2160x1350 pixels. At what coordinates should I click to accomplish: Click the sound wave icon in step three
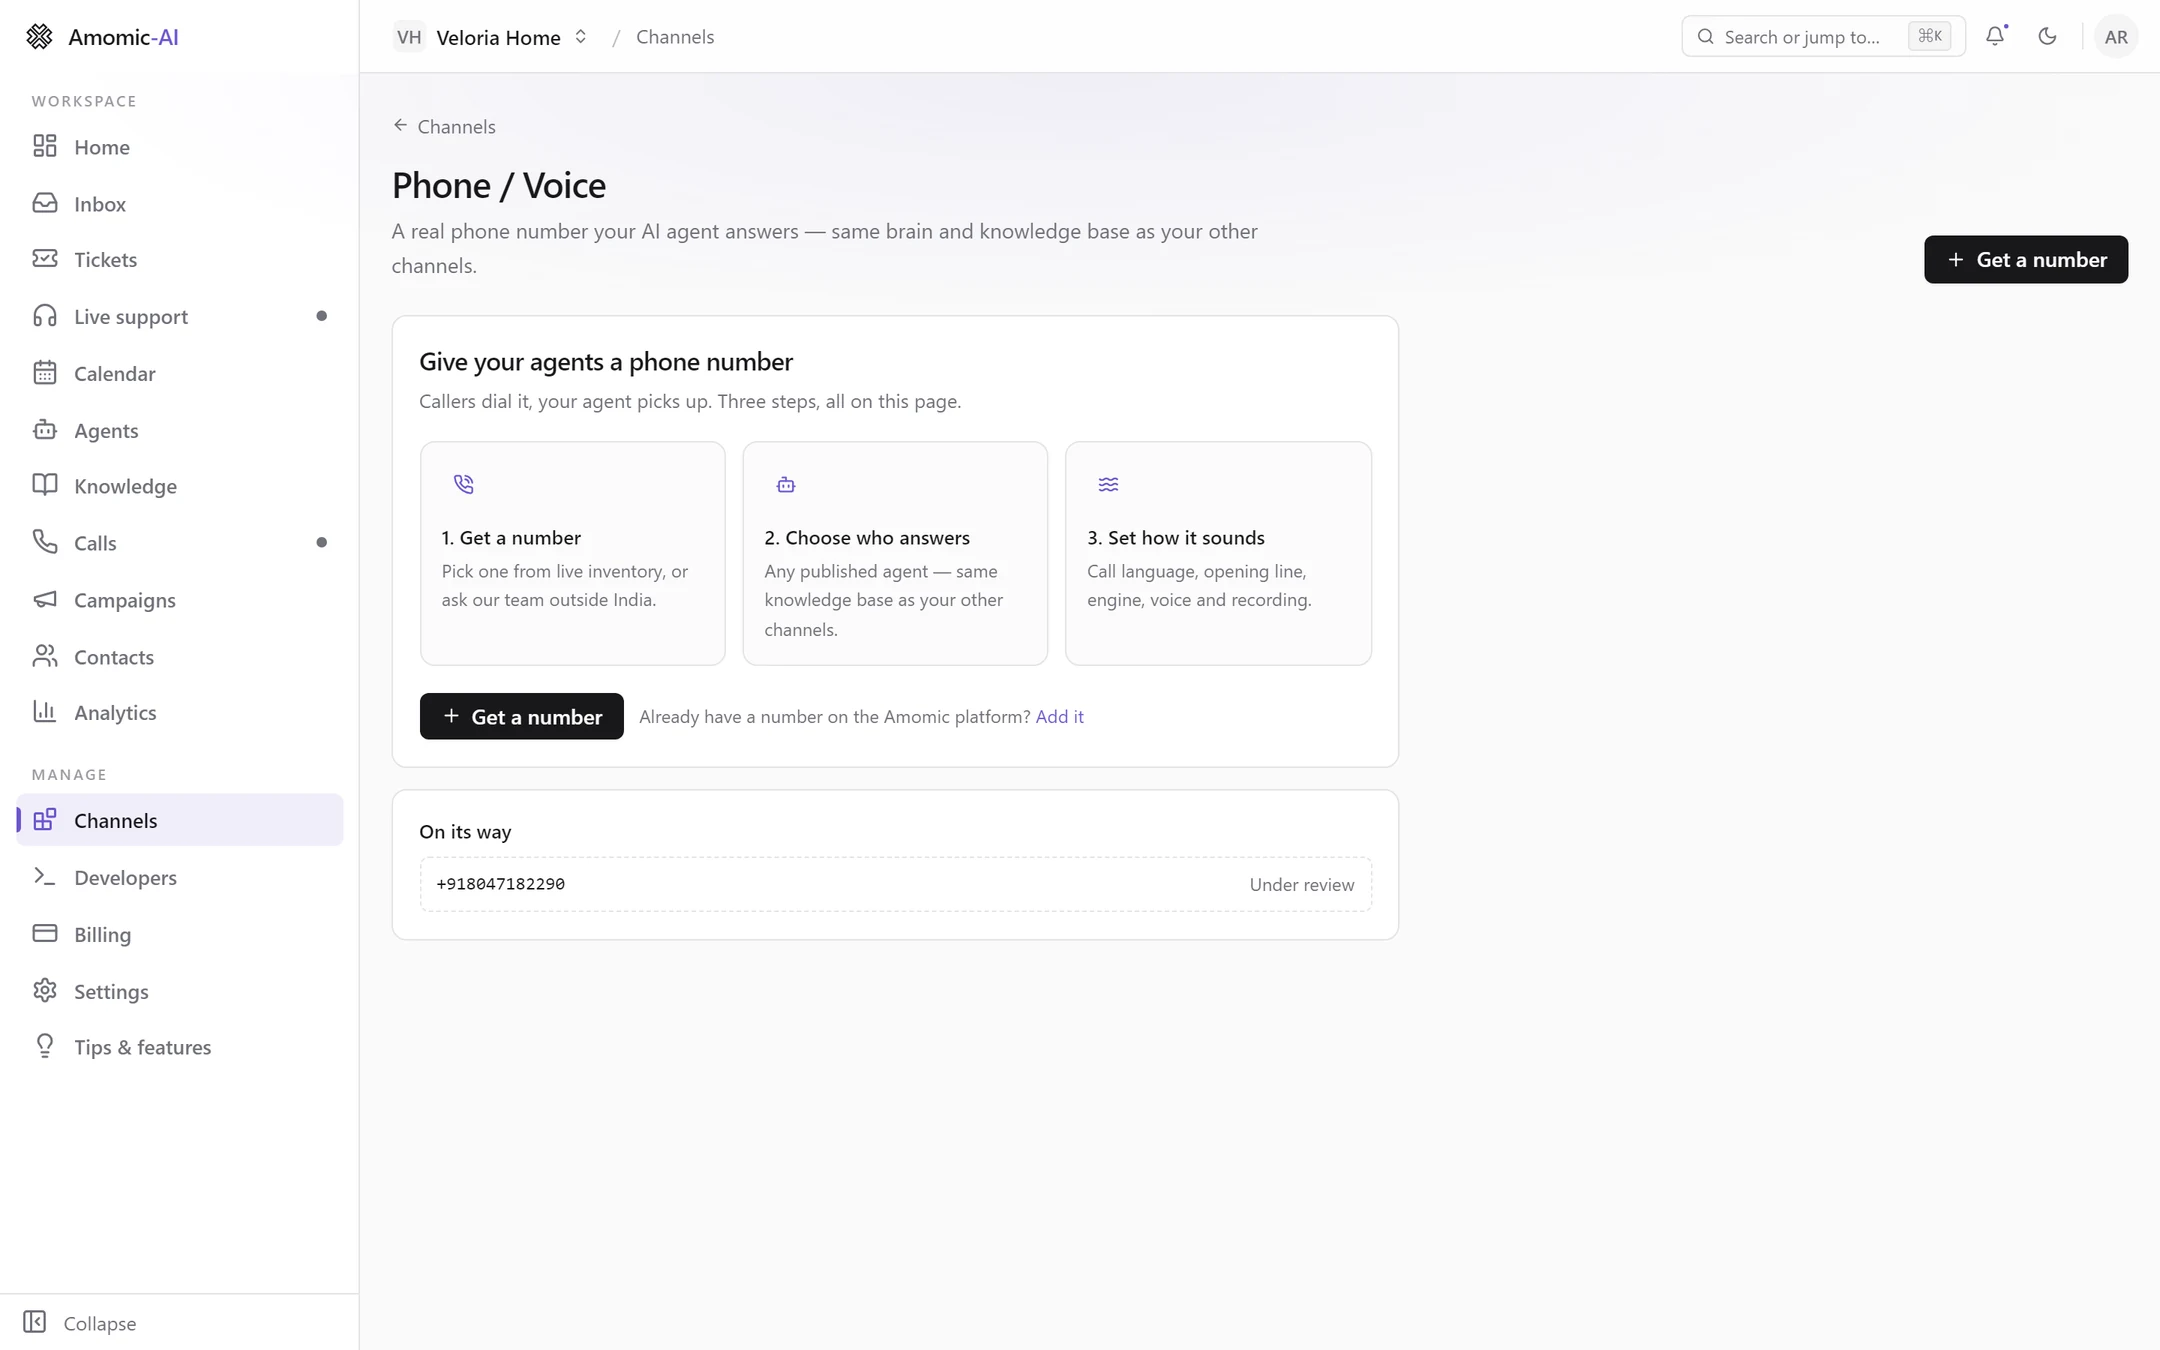[1108, 484]
